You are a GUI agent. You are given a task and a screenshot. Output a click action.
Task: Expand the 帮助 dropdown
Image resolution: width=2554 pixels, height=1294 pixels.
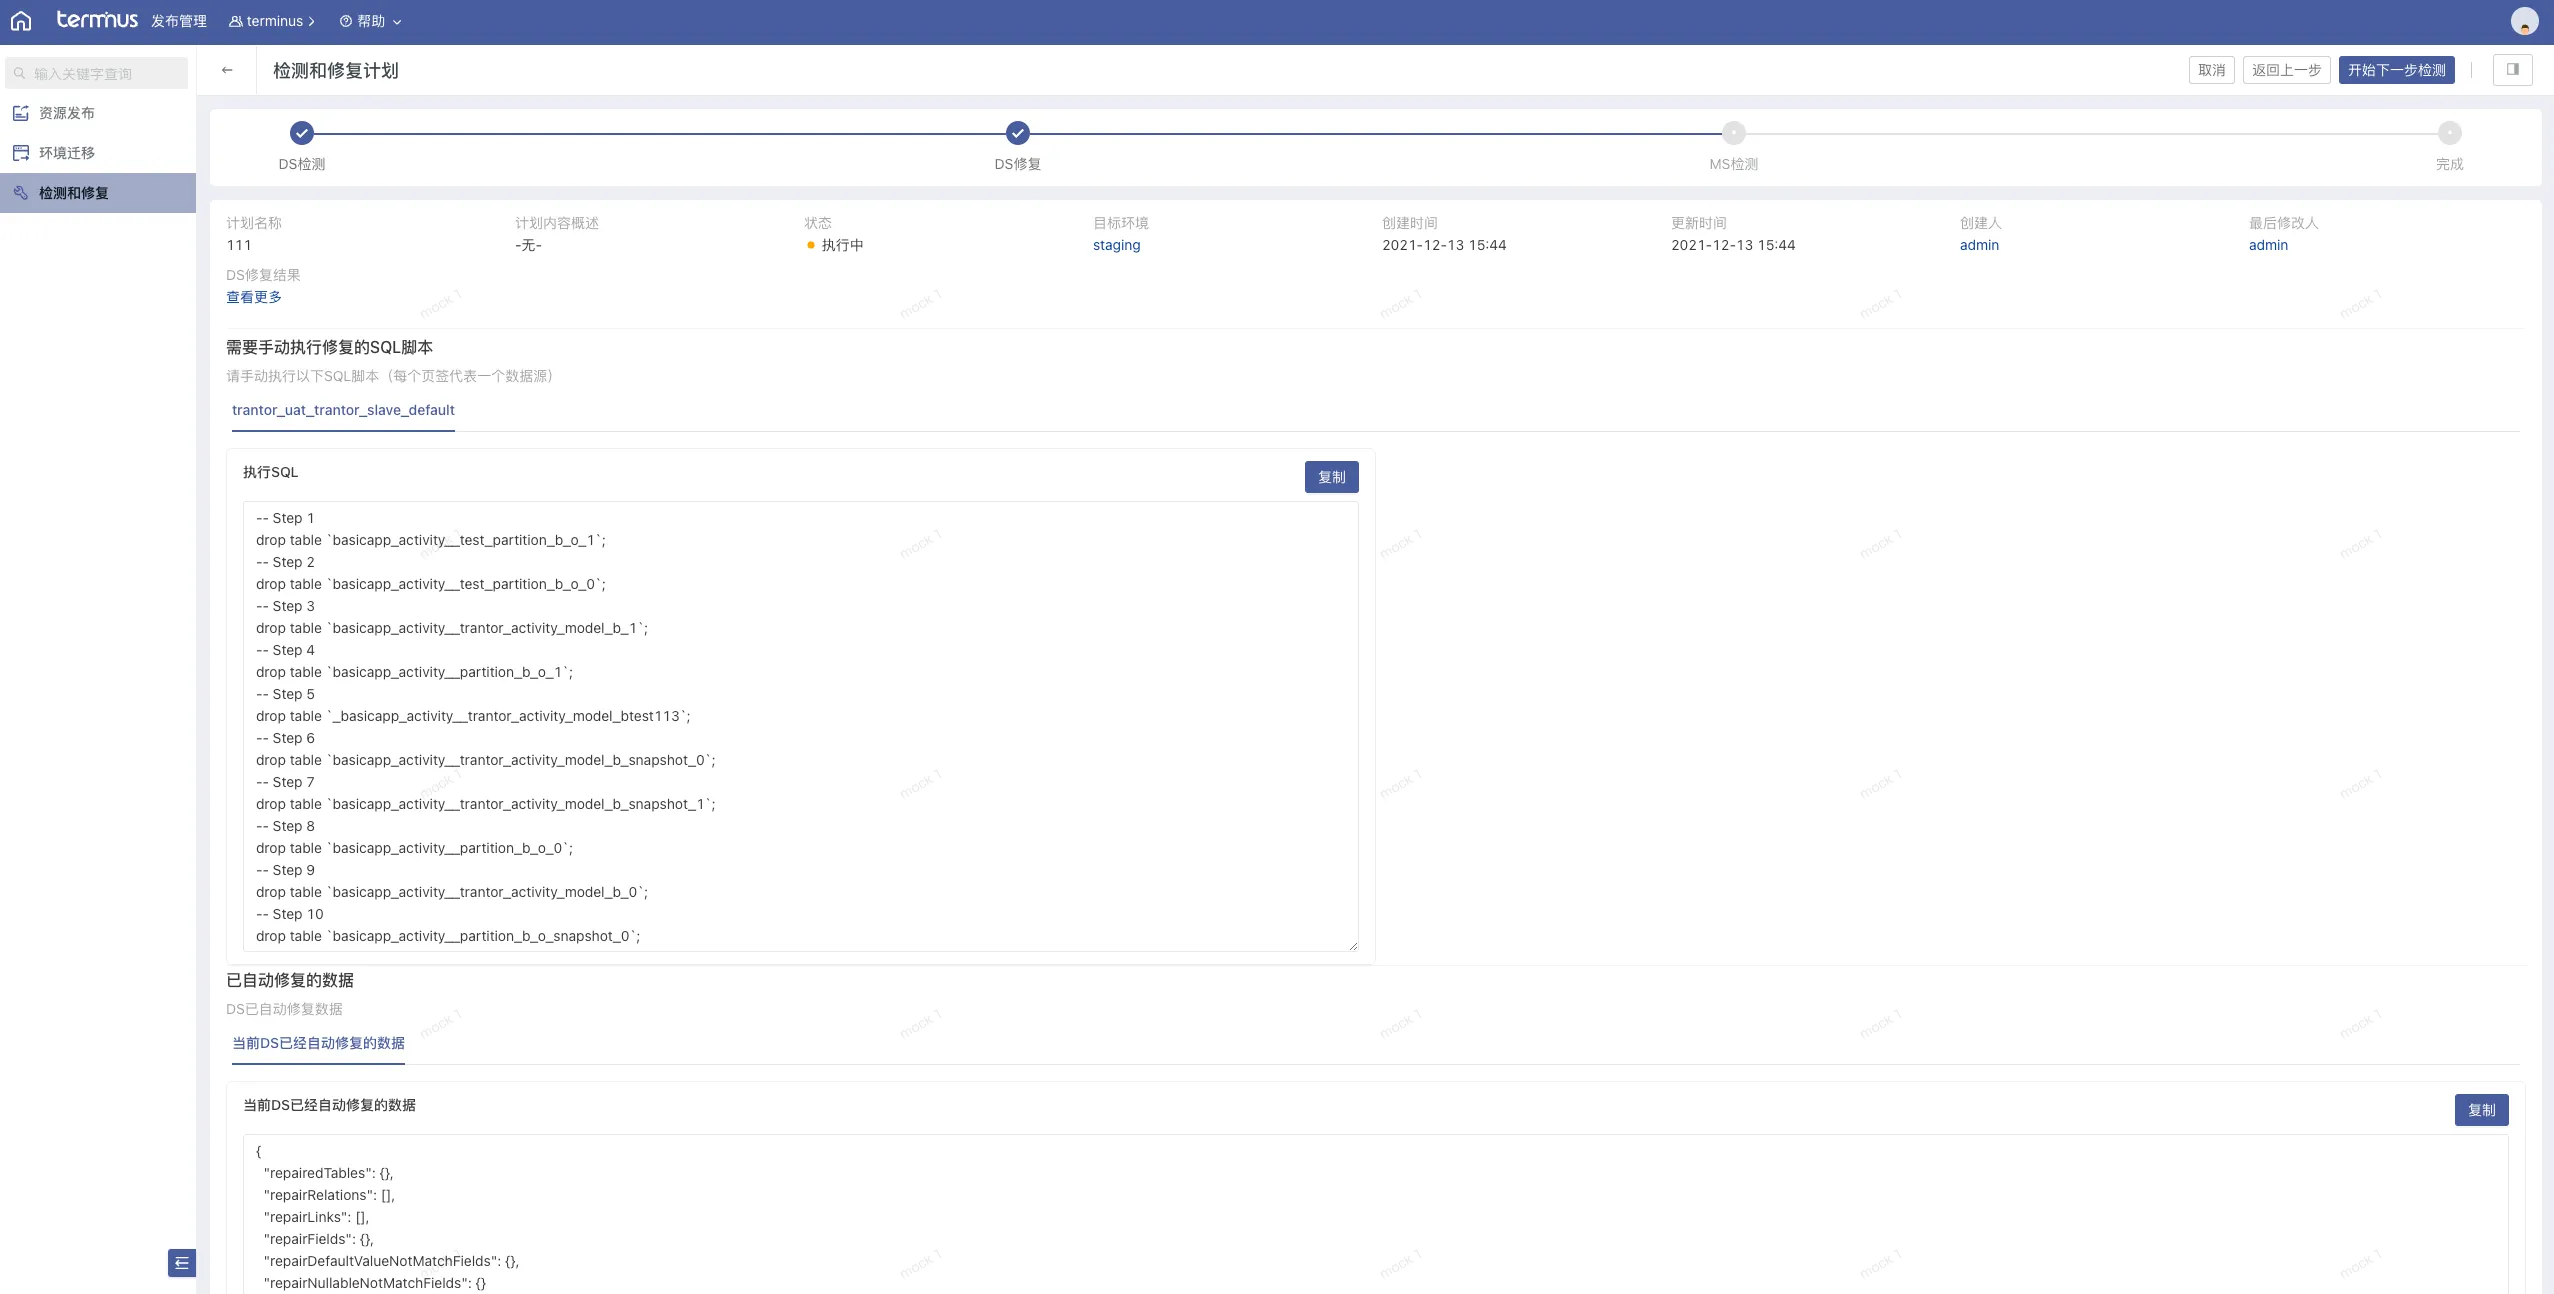[x=370, y=21]
